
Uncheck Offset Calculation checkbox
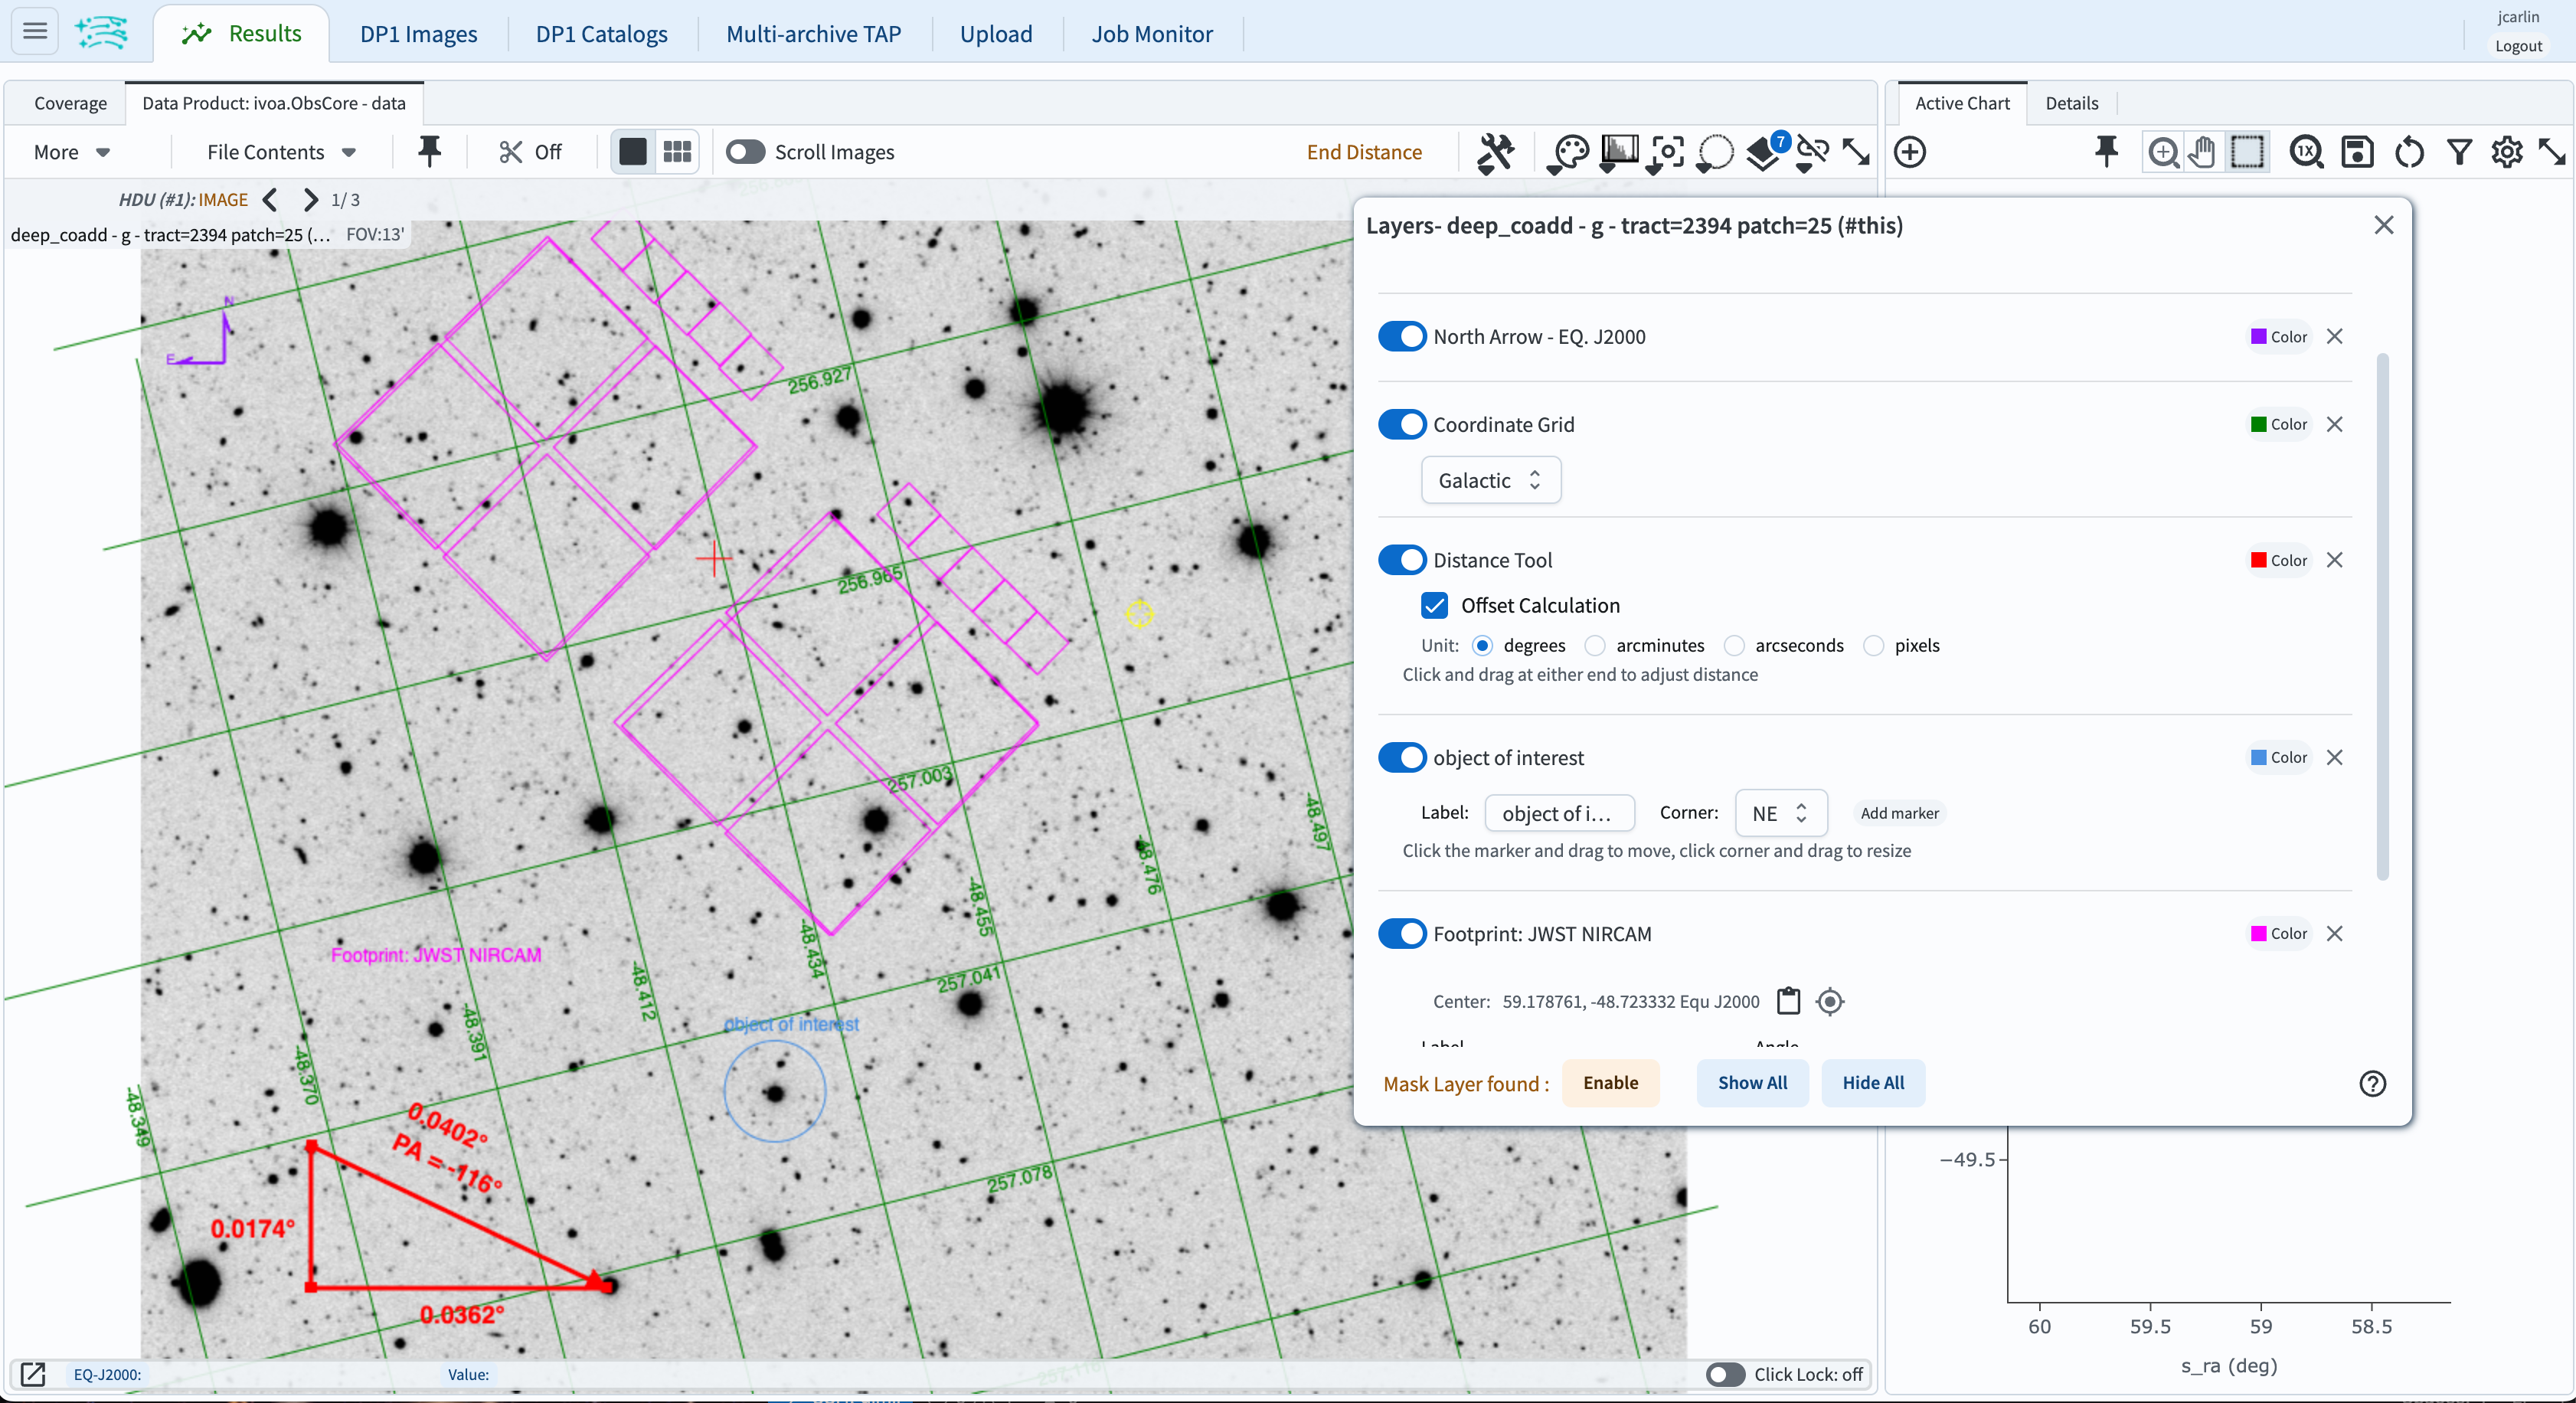[x=1434, y=606]
